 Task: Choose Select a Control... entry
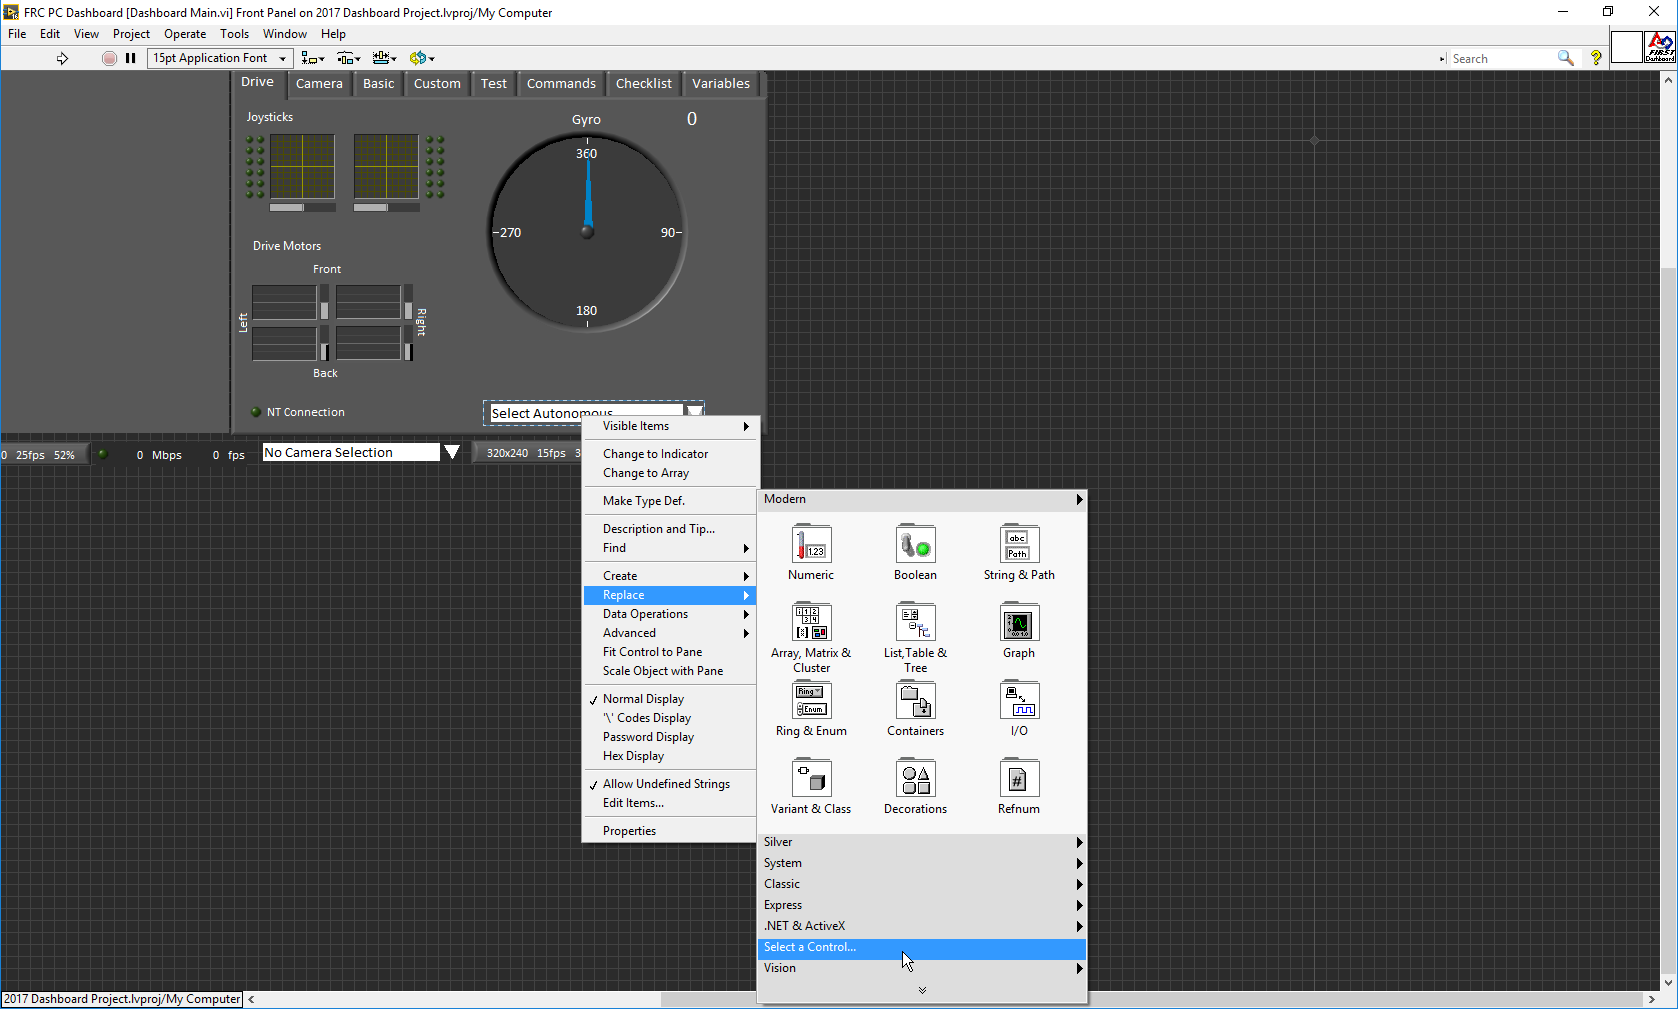[922, 947]
